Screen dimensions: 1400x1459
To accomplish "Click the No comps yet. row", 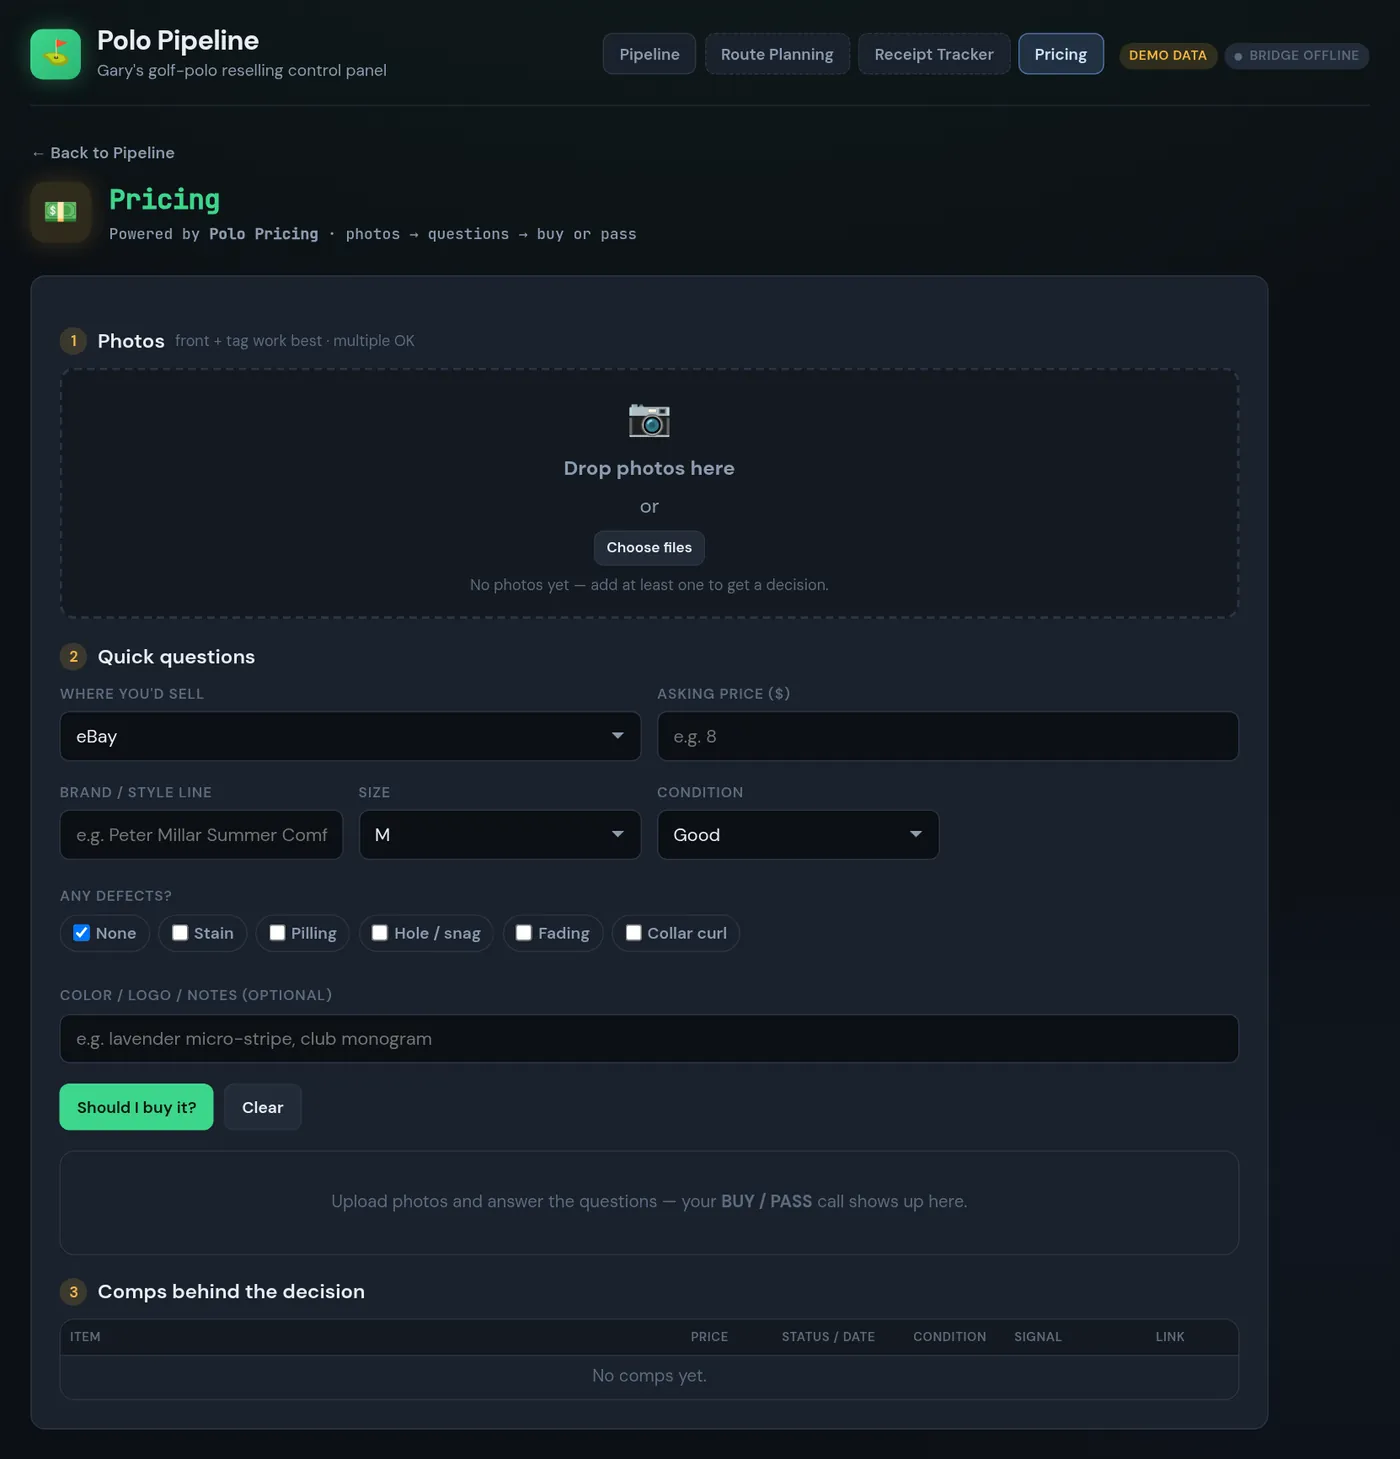I will click(x=649, y=1376).
